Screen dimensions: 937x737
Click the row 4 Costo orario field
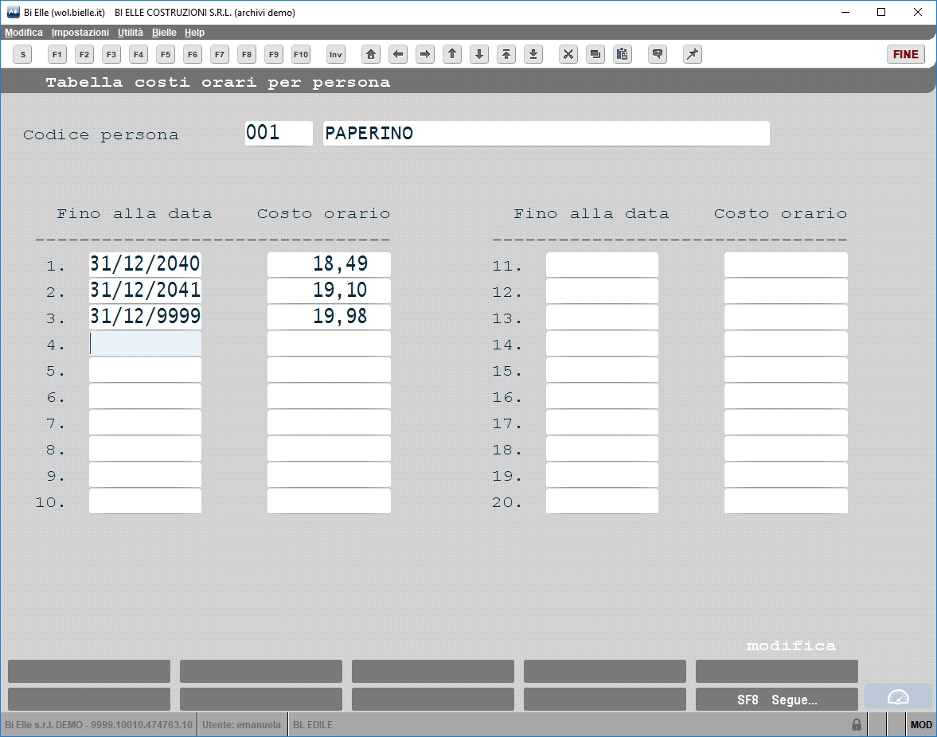(x=329, y=344)
